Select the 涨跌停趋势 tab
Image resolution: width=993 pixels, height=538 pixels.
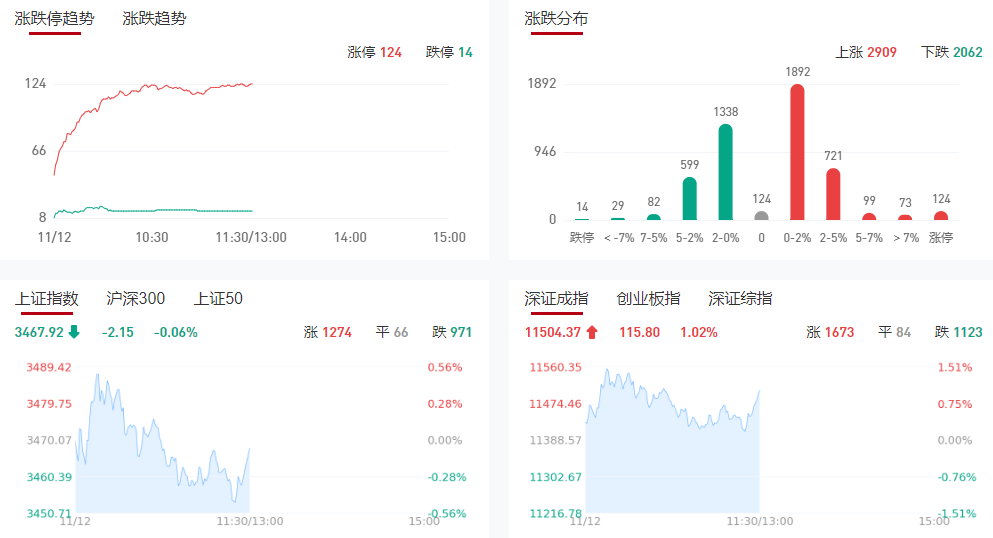[x=54, y=18]
